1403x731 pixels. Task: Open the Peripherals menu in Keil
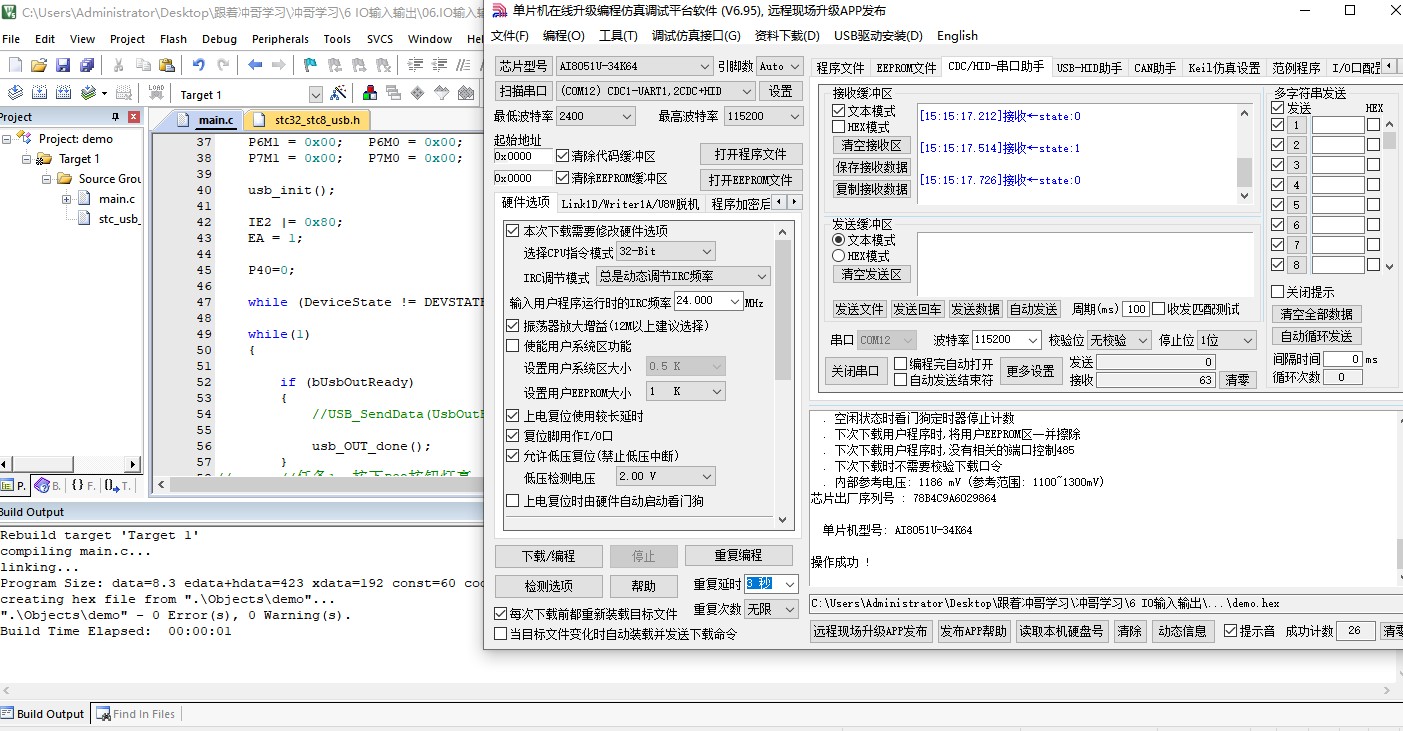280,39
